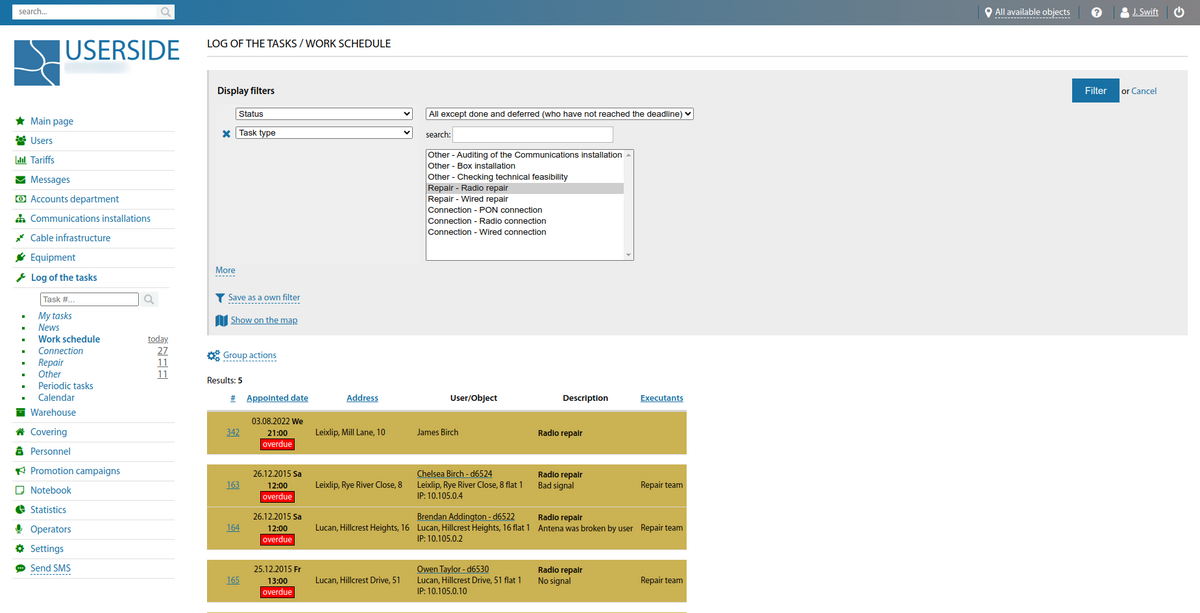The width and height of the screenshot is (1200, 613).
Task: Click the power logout icon top right
Action: pos(1178,12)
